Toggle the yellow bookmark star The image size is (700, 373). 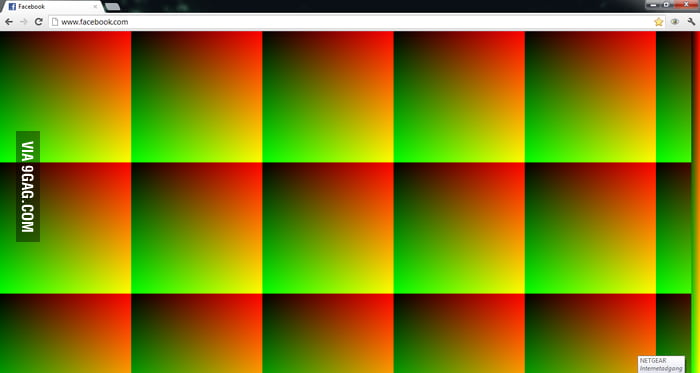(658, 22)
